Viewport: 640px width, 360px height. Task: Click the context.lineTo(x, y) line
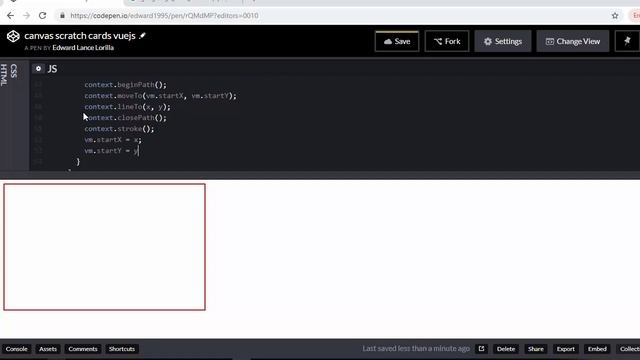(x=127, y=107)
